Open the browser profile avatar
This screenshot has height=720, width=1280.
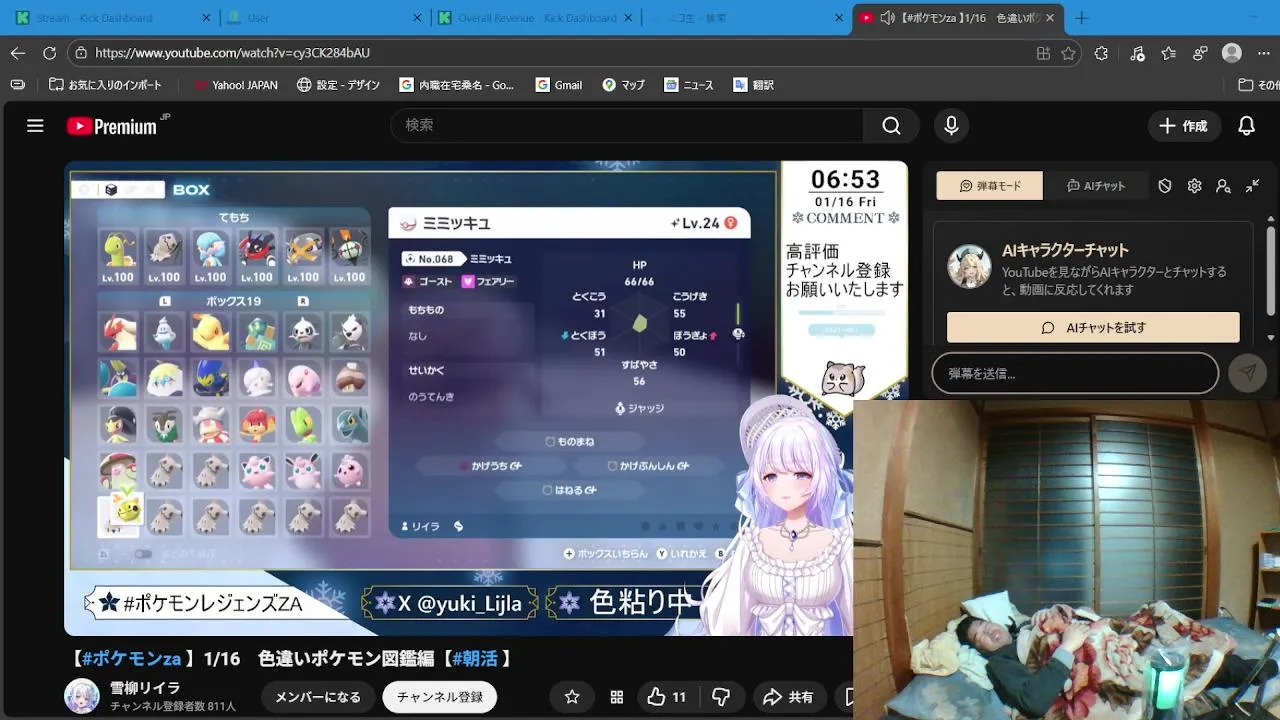pyautogui.click(x=1232, y=53)
